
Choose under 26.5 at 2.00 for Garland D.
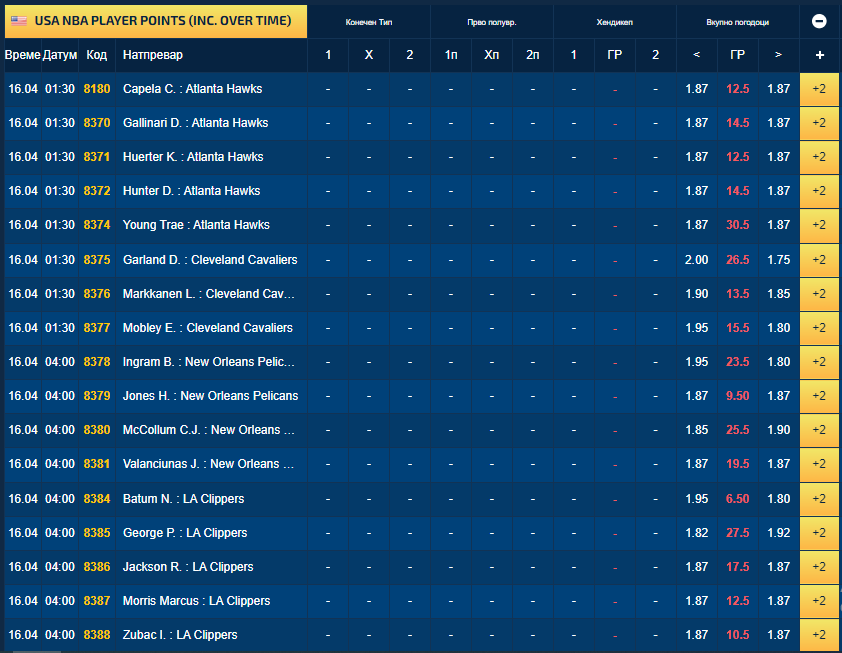pyautogui.click(x=696, y=260)
